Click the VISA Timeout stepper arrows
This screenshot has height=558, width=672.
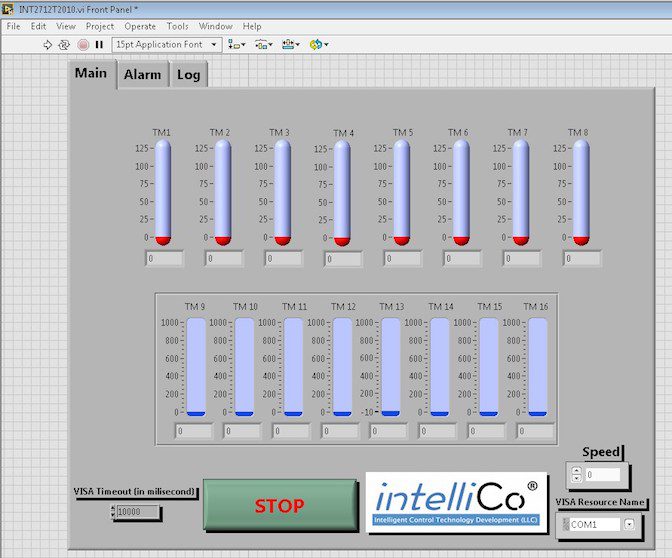(111, 512)
